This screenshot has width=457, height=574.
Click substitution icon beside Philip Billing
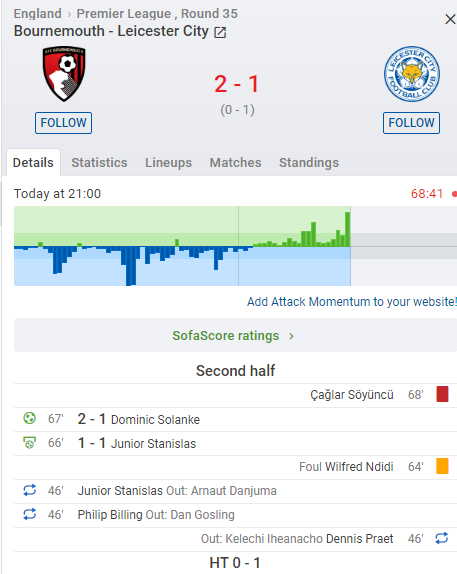(x=29, y=514)
